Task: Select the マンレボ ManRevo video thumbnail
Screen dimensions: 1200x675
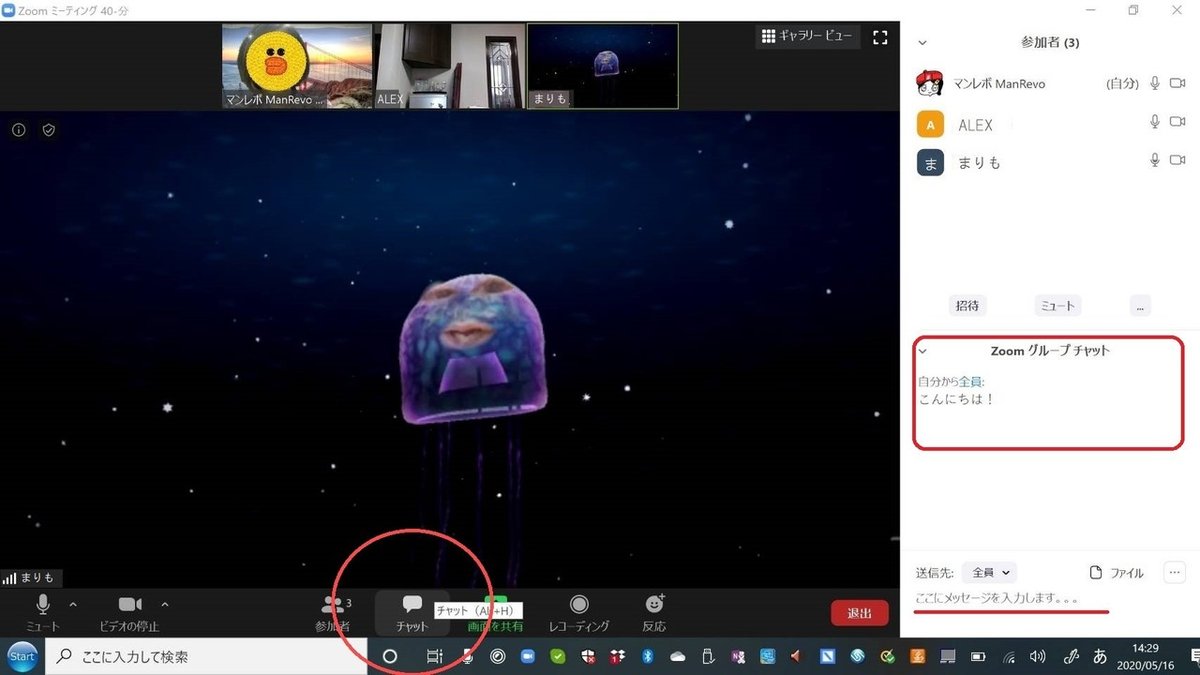Action: pos(297,66)
